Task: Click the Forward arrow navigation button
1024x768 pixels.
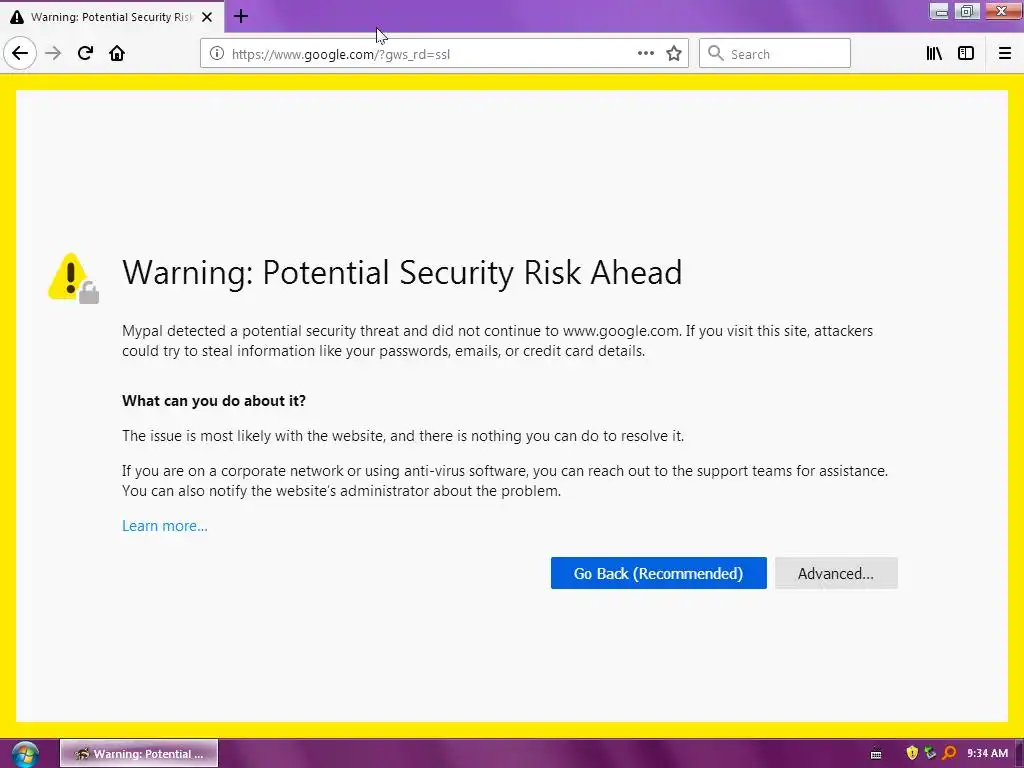Action: pos(53,54)
